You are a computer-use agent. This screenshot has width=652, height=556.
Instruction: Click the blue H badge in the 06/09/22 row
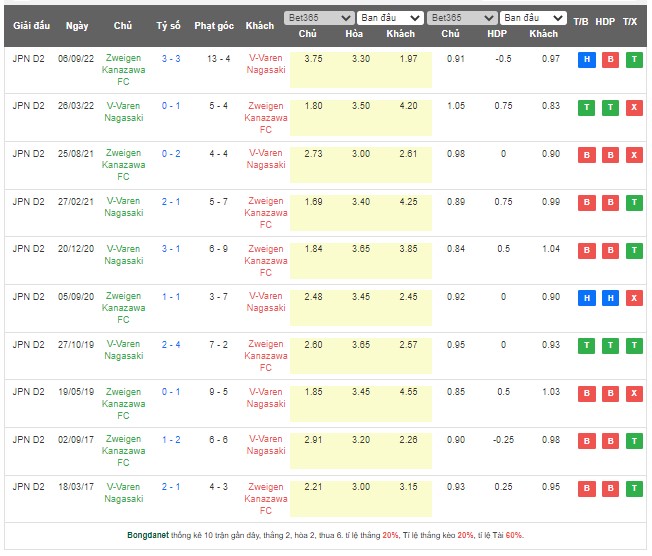click(x=586, y=60)
